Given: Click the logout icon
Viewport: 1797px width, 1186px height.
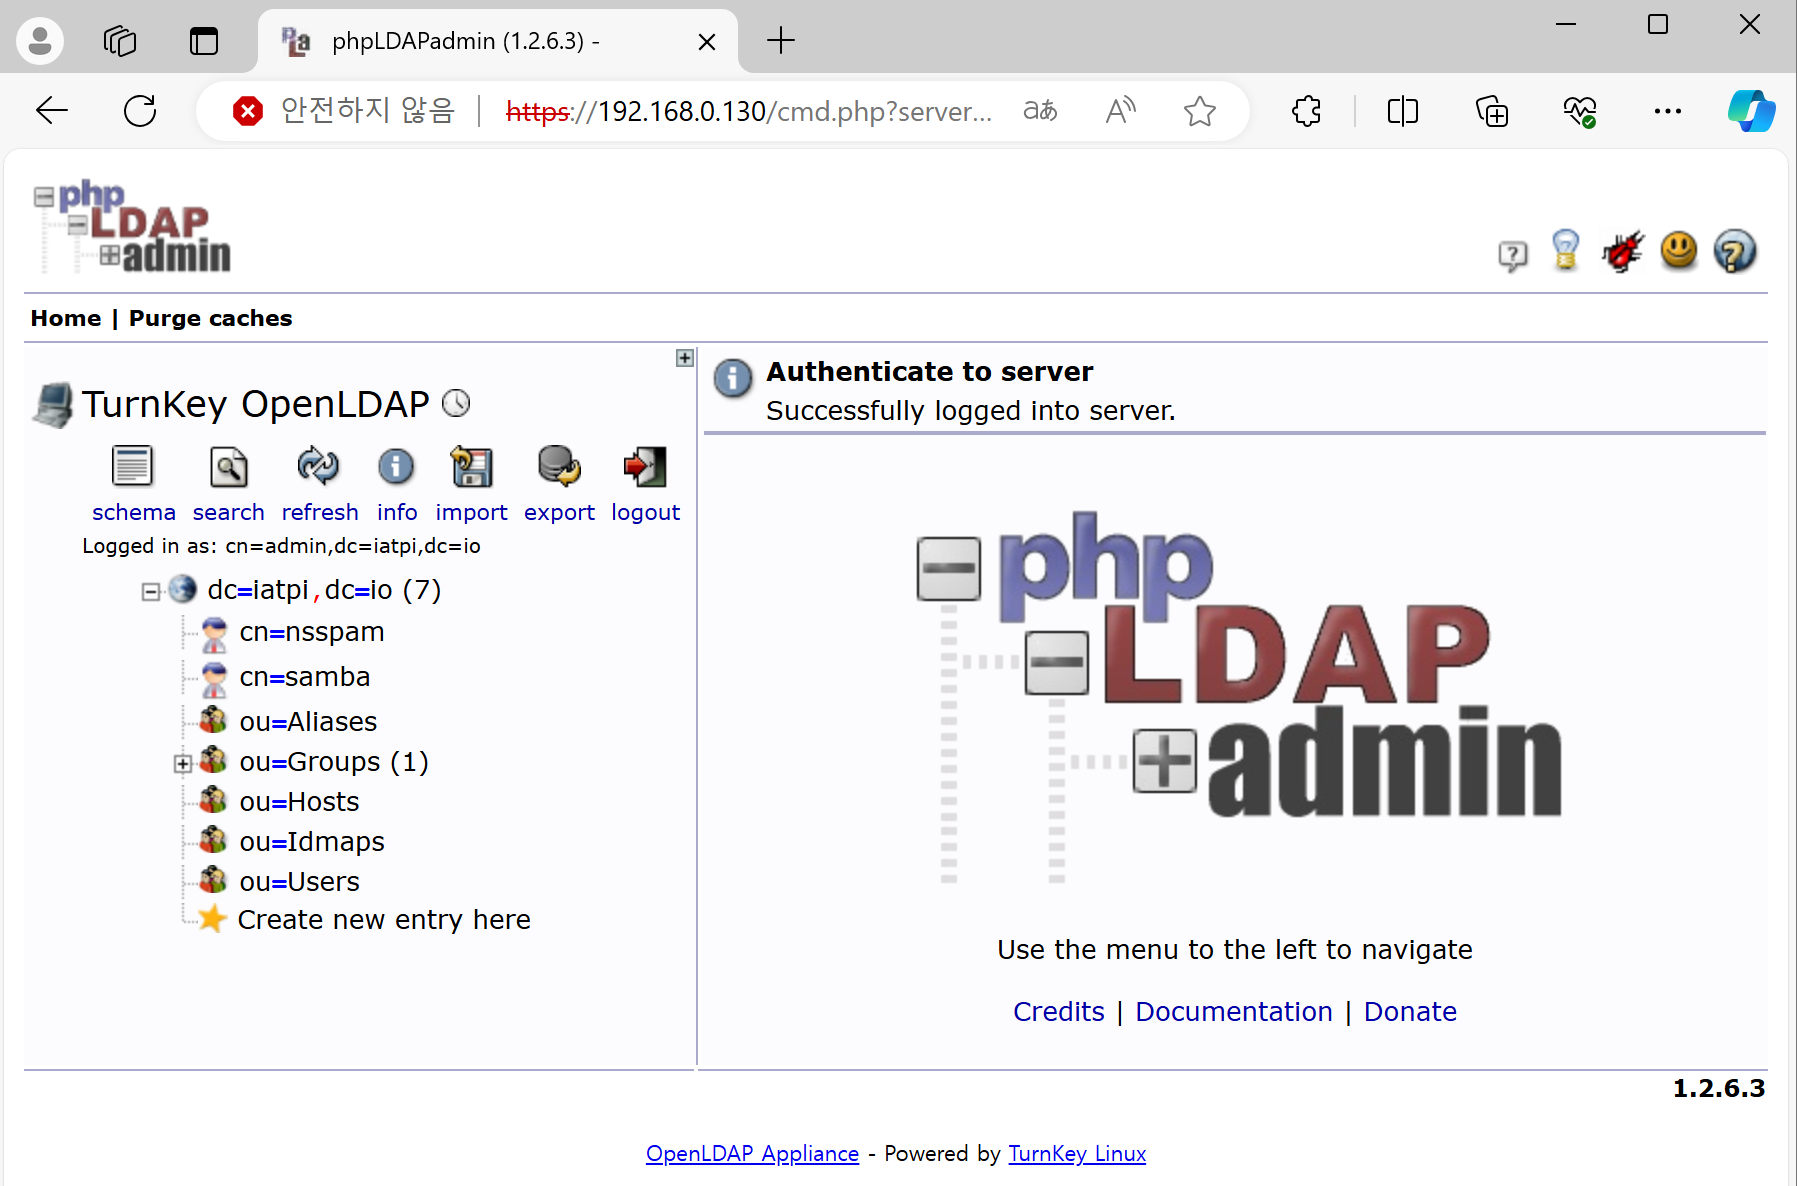Looking at the screenshot, I should (x=645, y=466).
